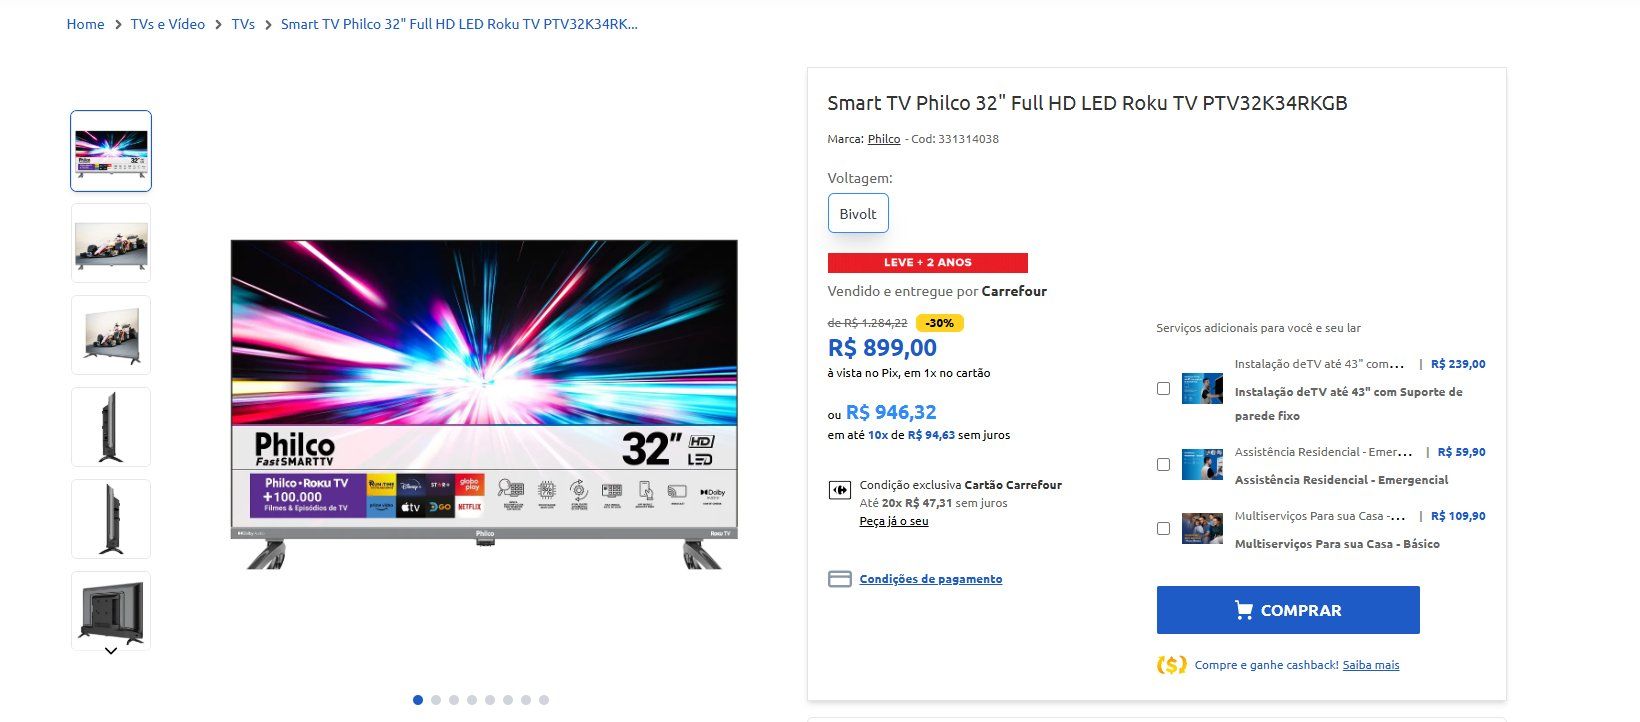This screenshot has width=1640, height=722.
Task: Expand more thumbnails with down chevron
Action: click(111, 651)
